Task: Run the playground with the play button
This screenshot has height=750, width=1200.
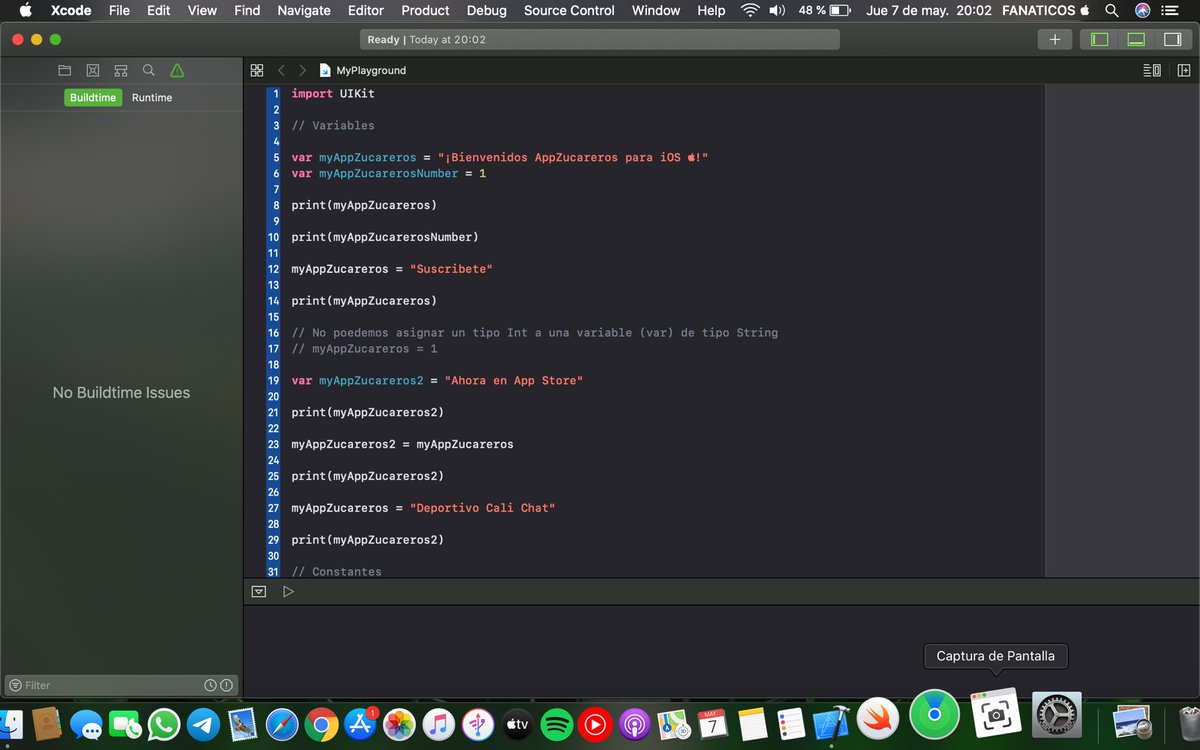Action: [288, 591]
